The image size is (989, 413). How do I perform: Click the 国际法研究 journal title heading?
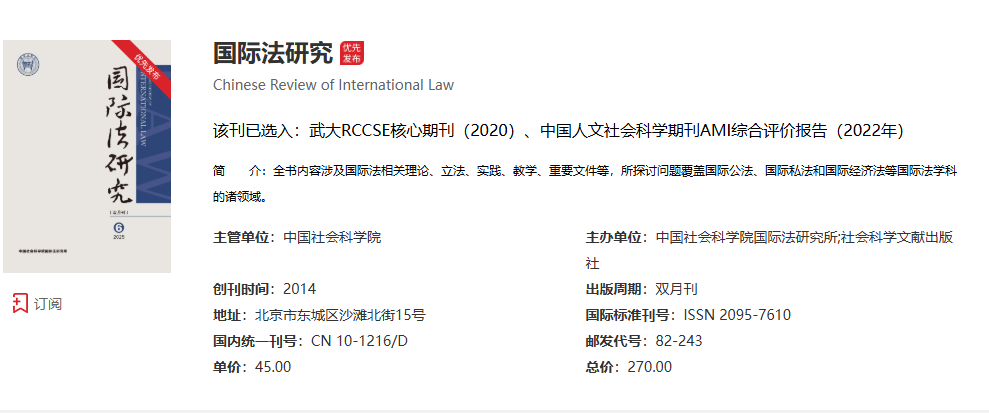coord(272,53)
